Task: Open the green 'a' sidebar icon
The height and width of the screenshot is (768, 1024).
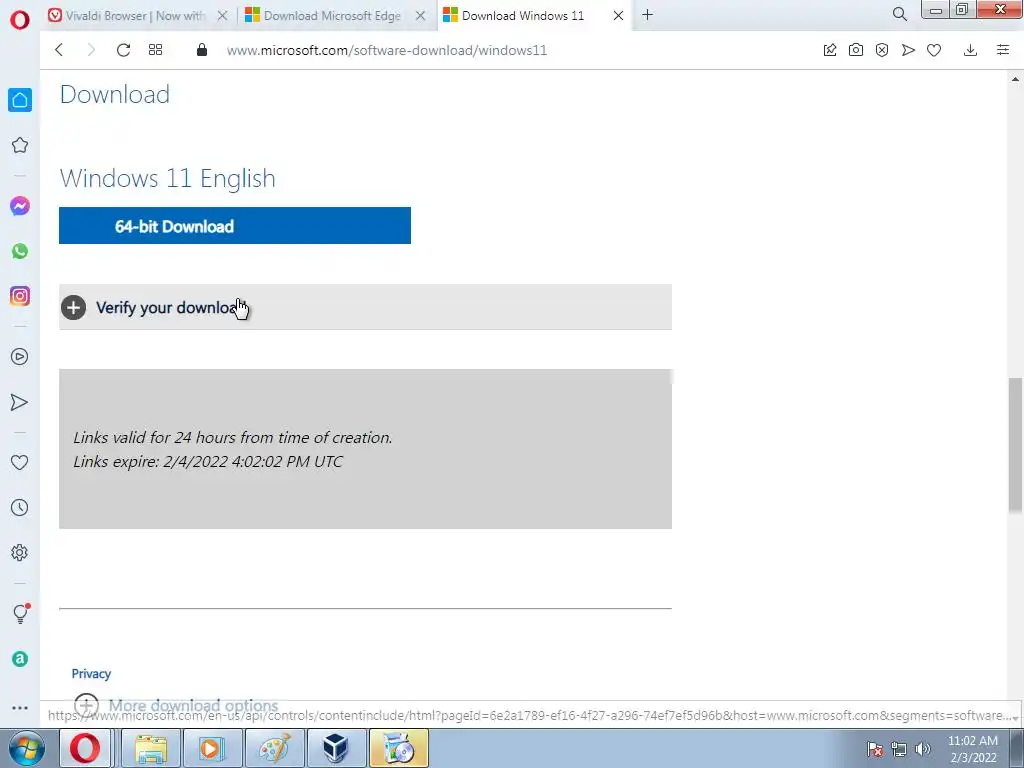Action: (x=20, y=659)
